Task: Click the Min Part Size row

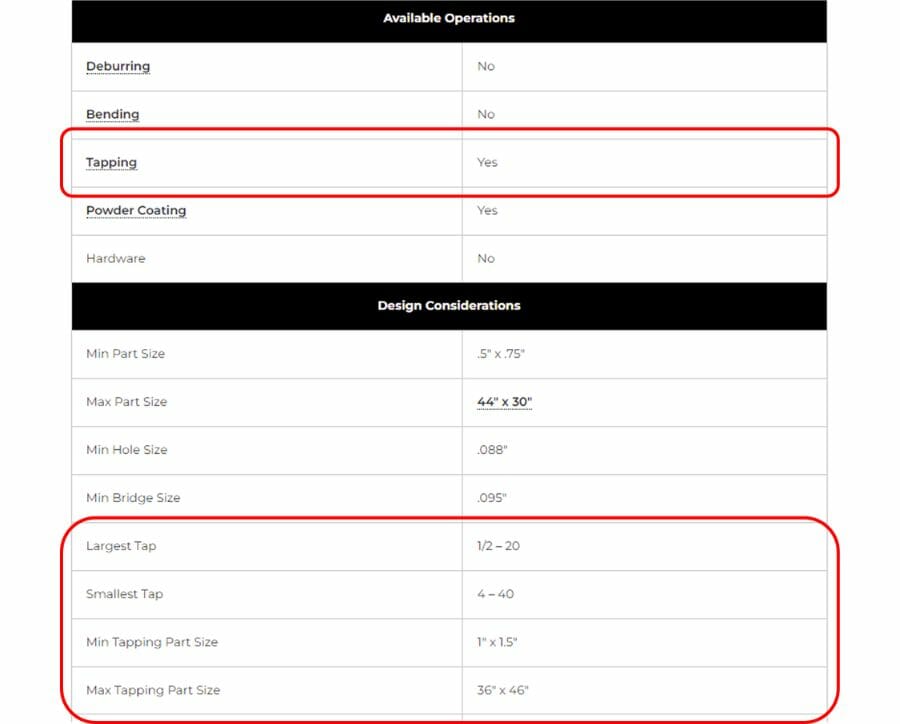Action: [125, 354]
